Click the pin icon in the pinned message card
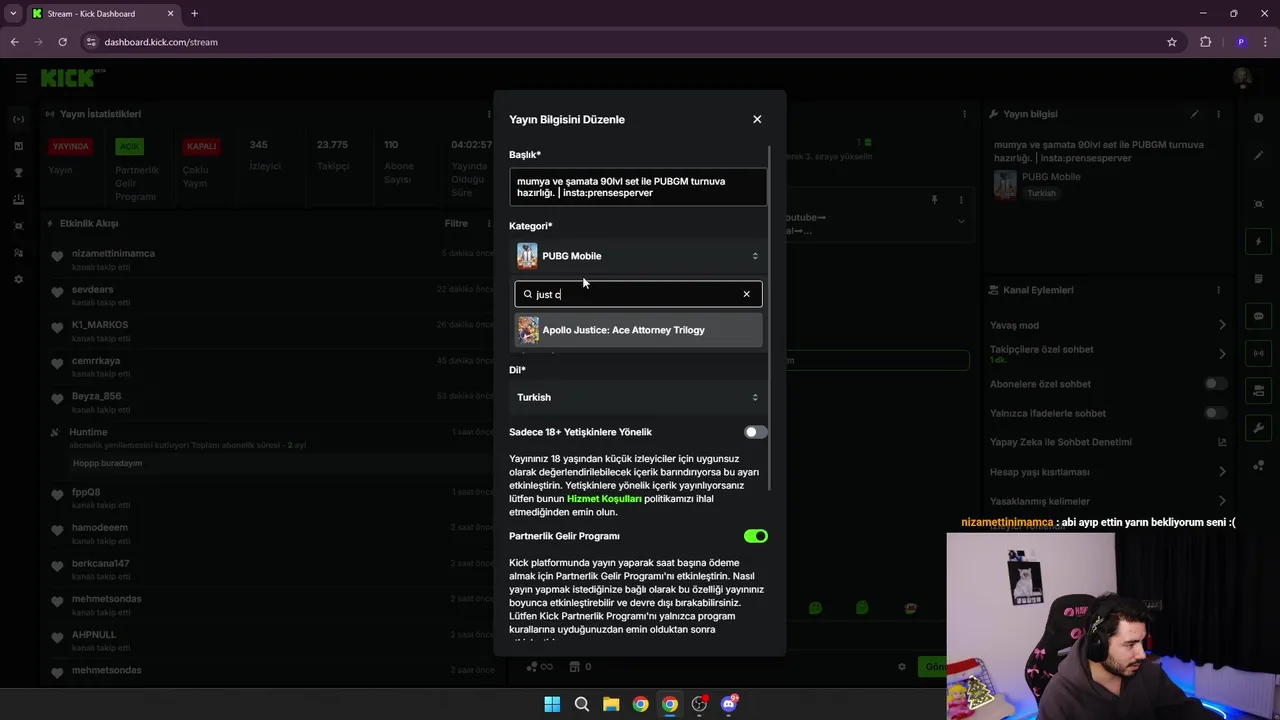 click(934, 200)
